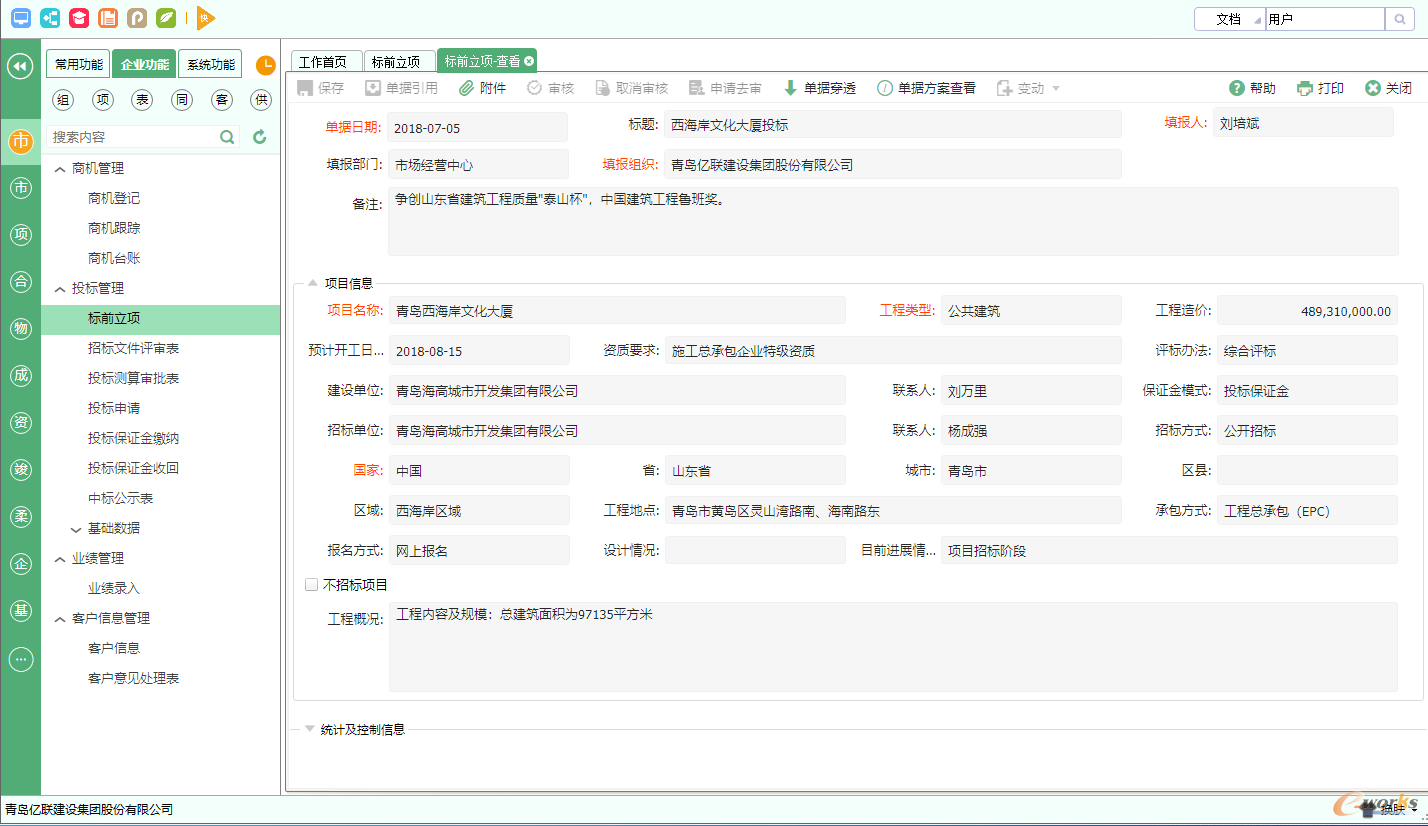Open the 文档 dropdown in top search
The width and height of the screenshot is (1428, 826).
pos(1229,19)
